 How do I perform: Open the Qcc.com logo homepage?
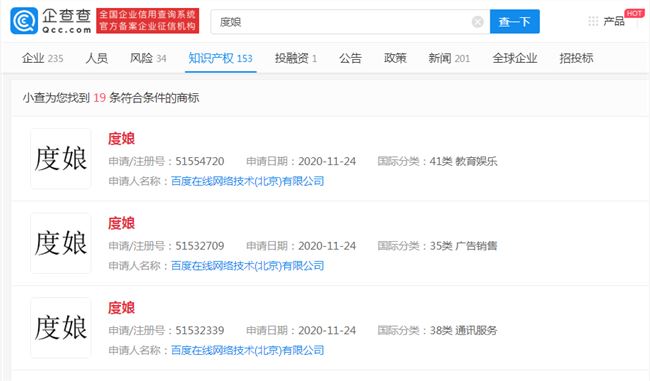tap(51, 21)
